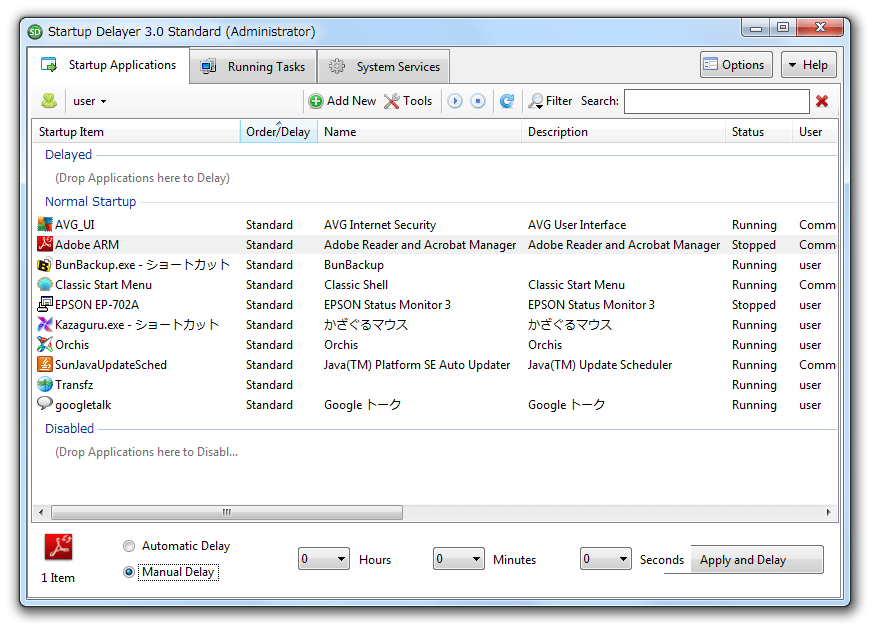Sort by Description column header
This screenshot has width=872, height=629.
[623, 132]
